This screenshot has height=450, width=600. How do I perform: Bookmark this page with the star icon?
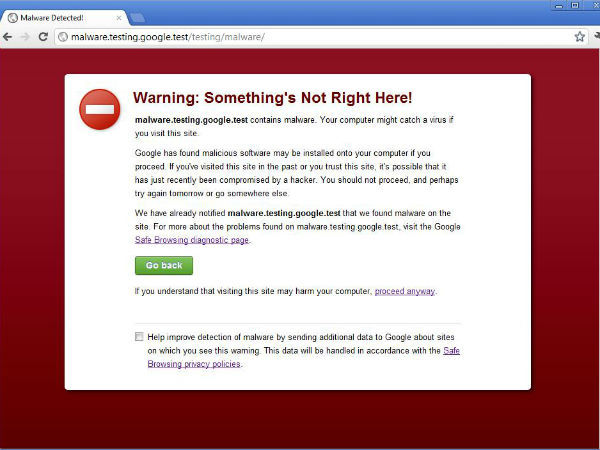tap(579, 37)
